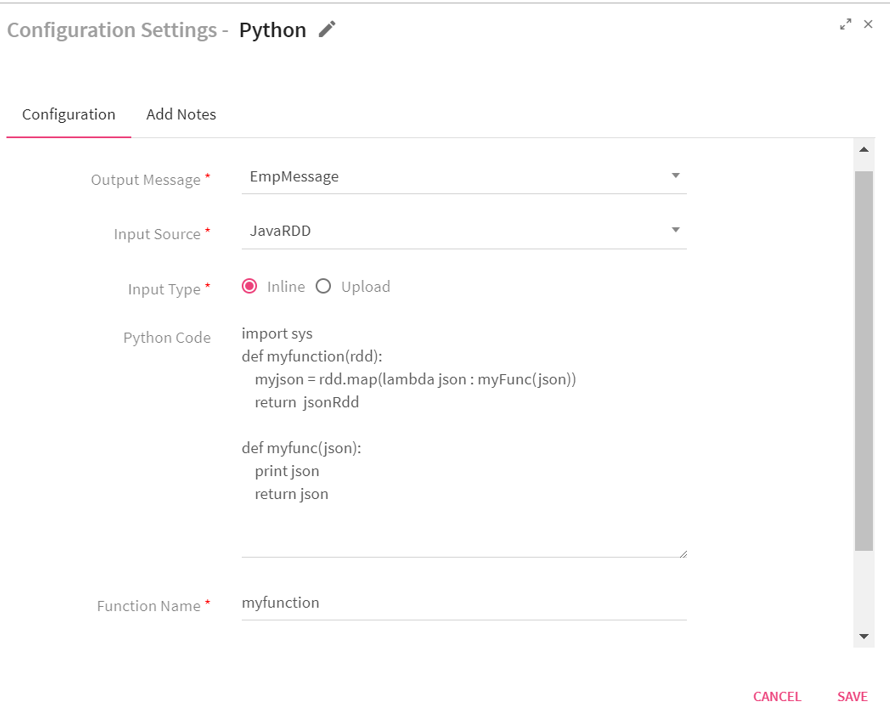
Task: Click inside the Python Code text area
Action: coord(464,440)
